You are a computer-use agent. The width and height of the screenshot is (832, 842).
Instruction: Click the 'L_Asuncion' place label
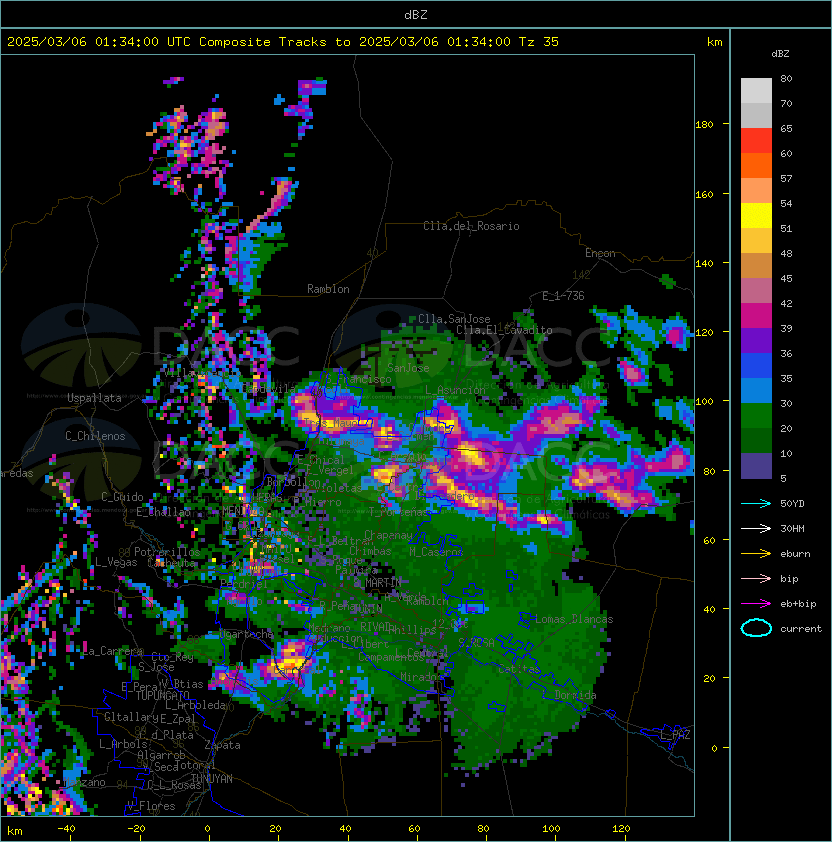pyautogui.click(x=455, y=390)
